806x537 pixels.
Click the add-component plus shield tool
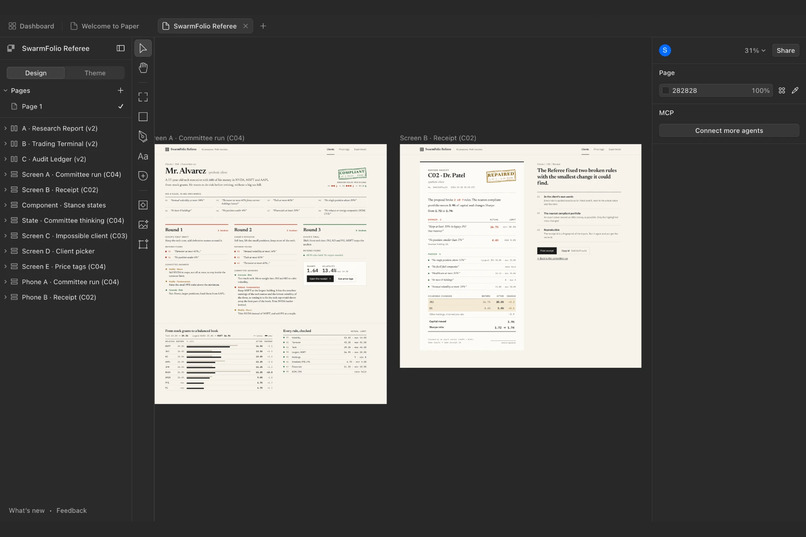[x=143, y=176]
